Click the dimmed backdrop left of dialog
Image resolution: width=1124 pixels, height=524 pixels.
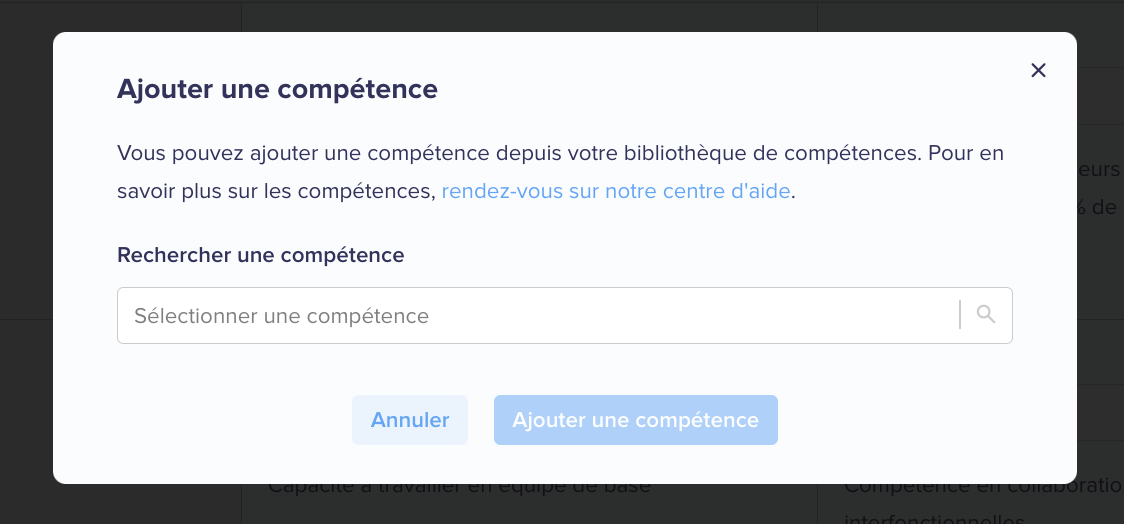(26, 258)
